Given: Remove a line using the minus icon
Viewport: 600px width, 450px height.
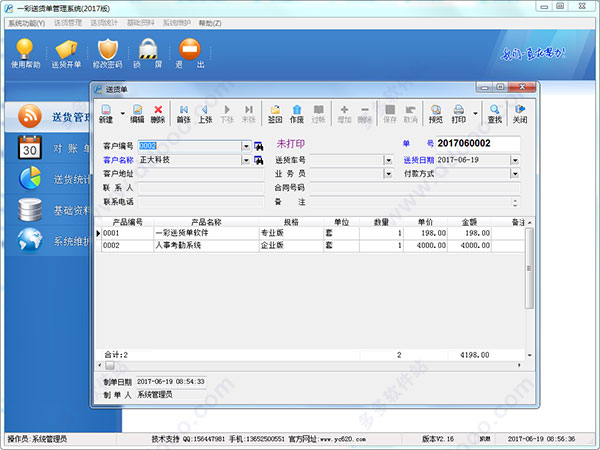Looking at the screenshot, I should tap(365, 114).
